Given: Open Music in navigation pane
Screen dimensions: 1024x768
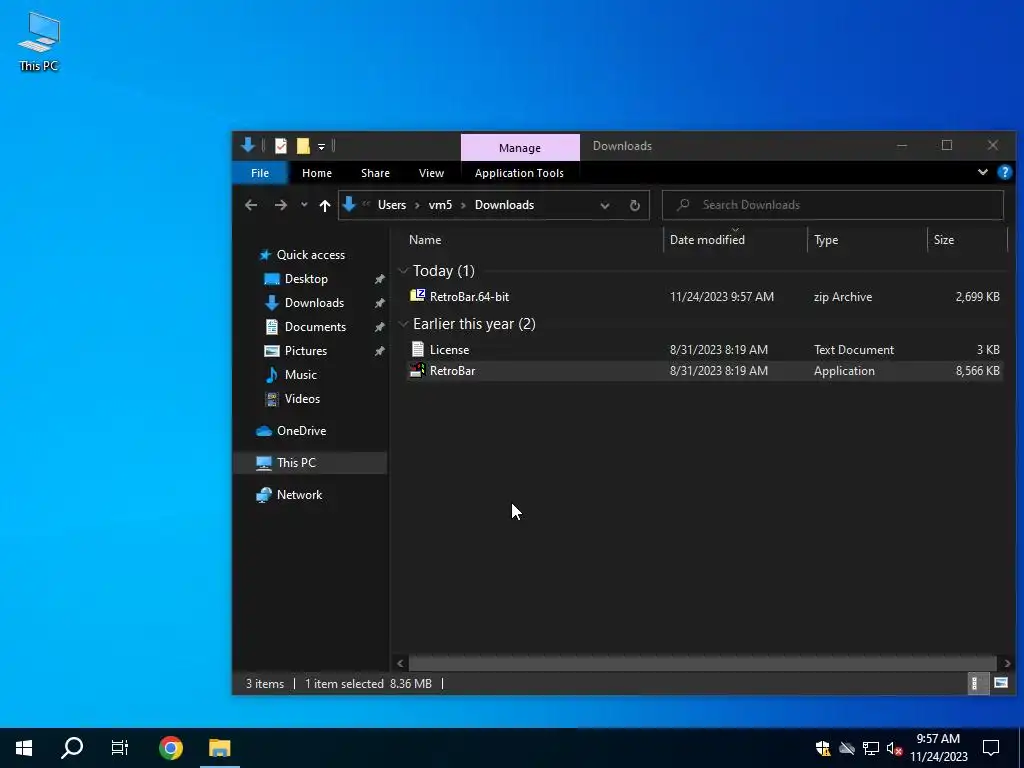Looking at the screenshot, I should click(300, 375).
